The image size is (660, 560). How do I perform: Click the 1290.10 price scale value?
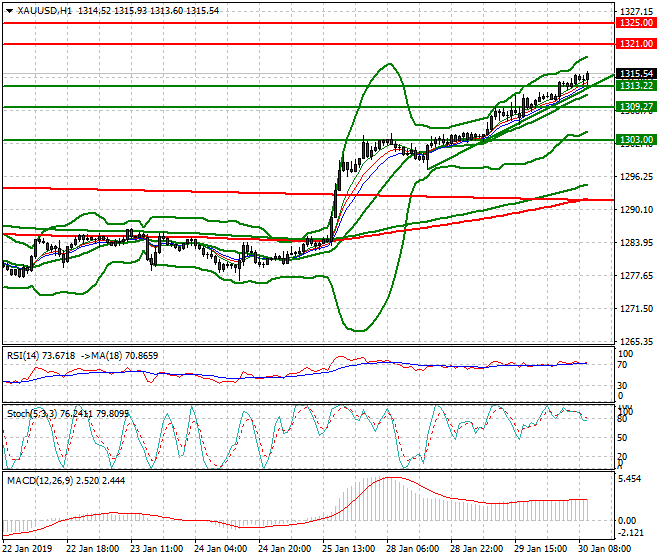(636, 210)
